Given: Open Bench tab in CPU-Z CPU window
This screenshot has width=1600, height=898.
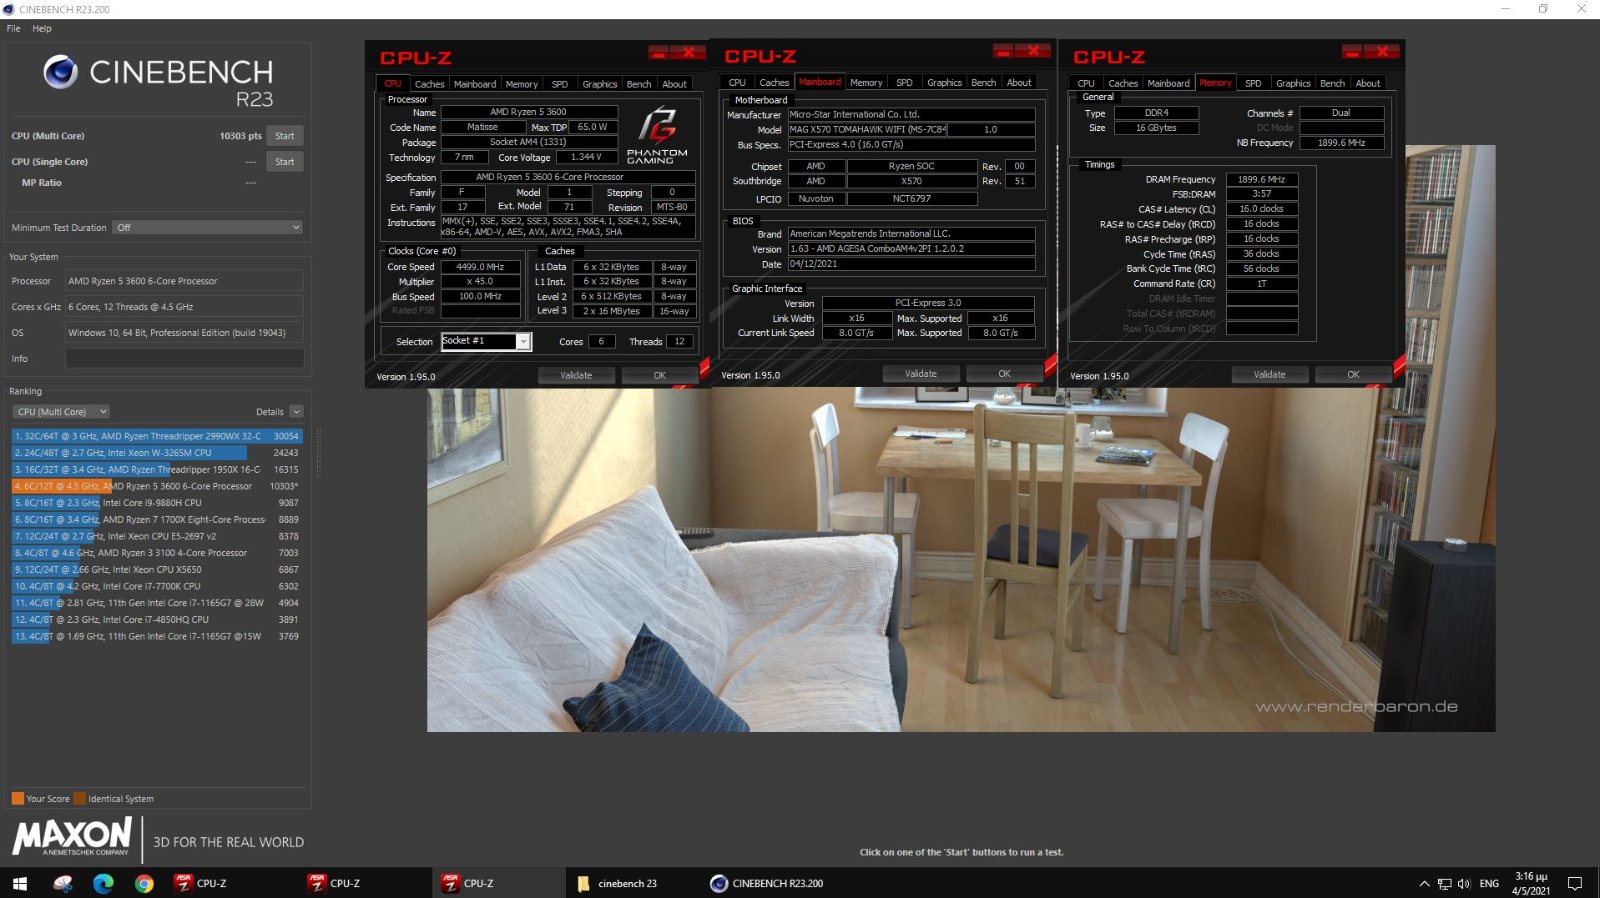Looking at the screenshot, I should [x=639, y=84].
